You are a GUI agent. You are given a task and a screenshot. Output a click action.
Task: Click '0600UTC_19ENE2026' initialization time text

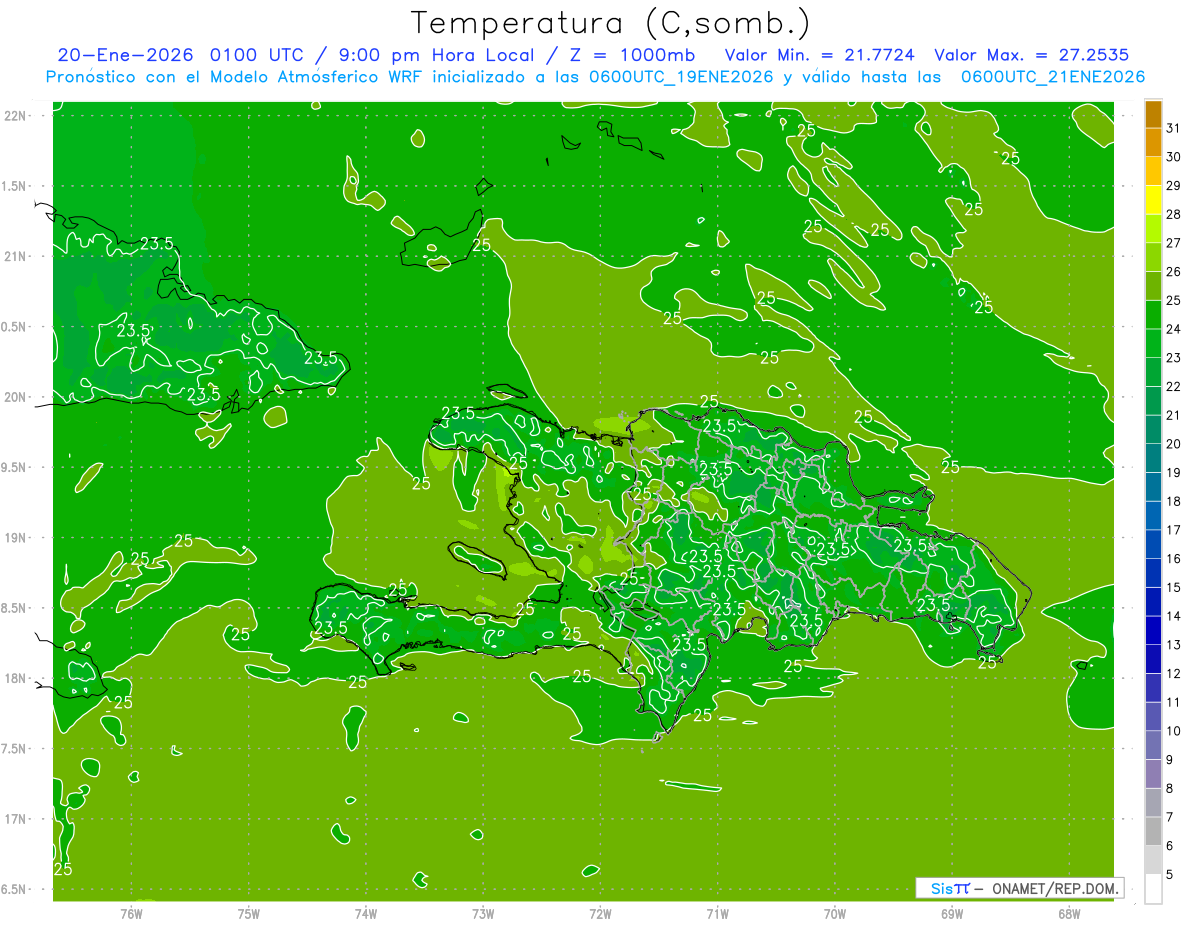tap(678, 77)
